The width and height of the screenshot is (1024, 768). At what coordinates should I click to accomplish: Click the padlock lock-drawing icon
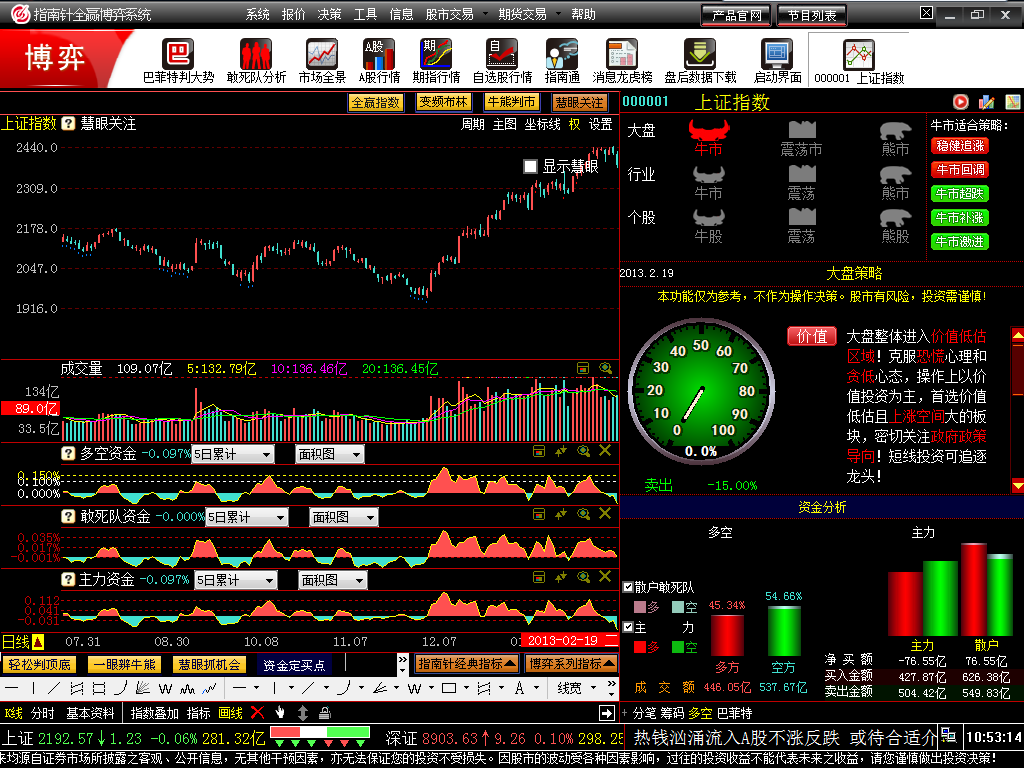pos(325,712)
